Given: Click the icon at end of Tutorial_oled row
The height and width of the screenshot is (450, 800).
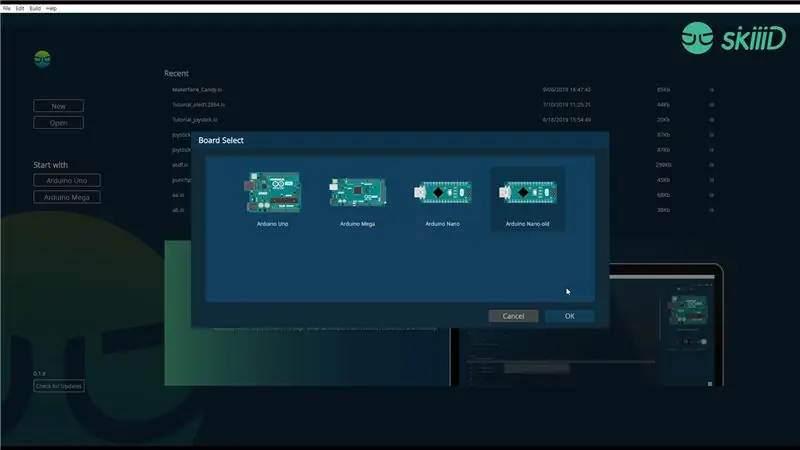Looking at the screenshot, I should pyautogui.click(x=711, y=105).
